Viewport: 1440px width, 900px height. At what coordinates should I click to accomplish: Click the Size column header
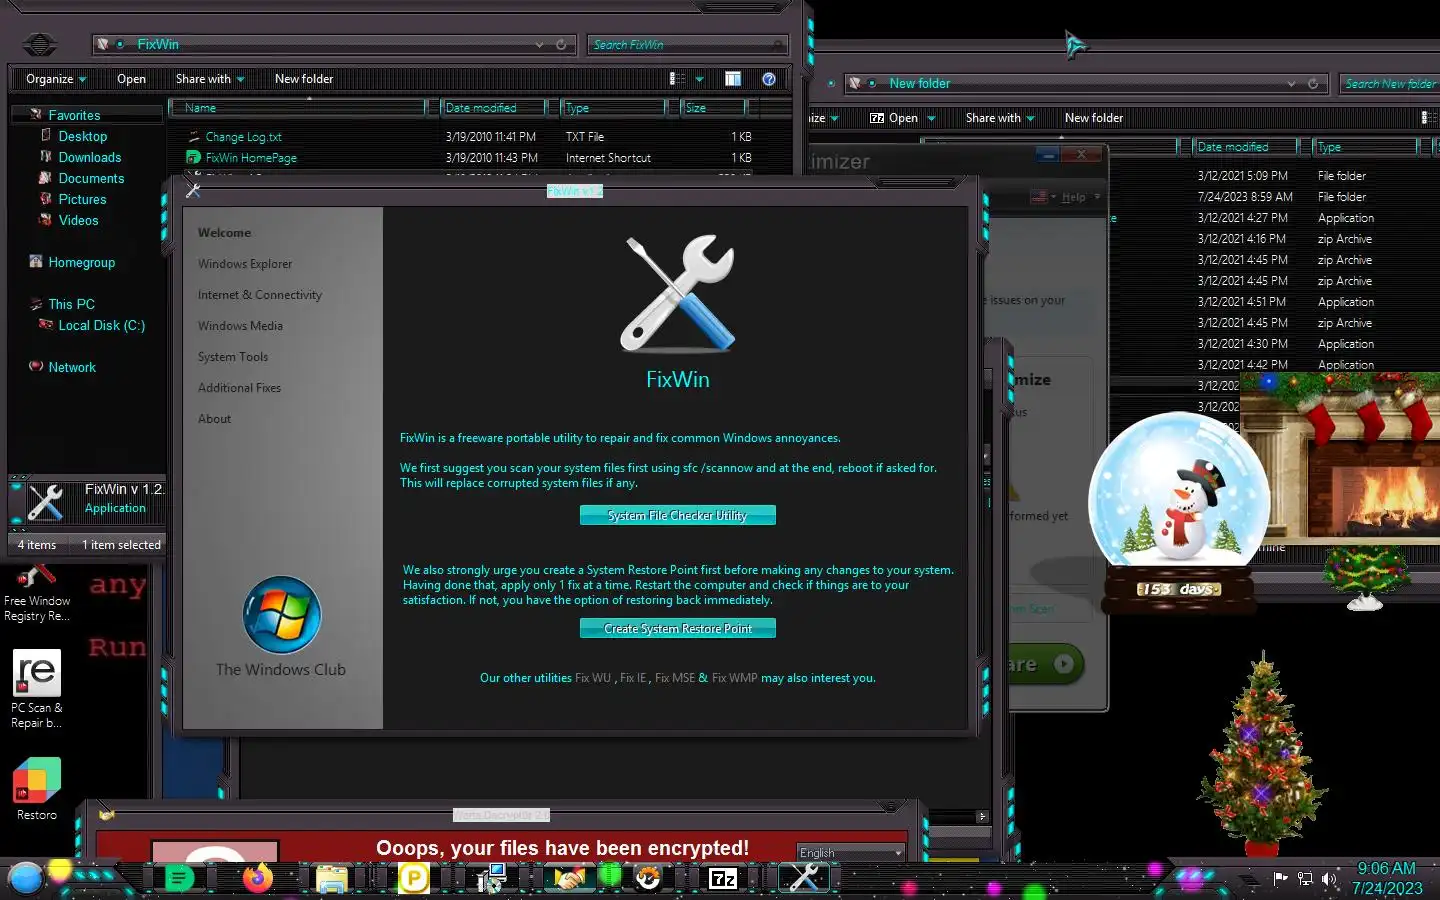(x=713, y=108)
